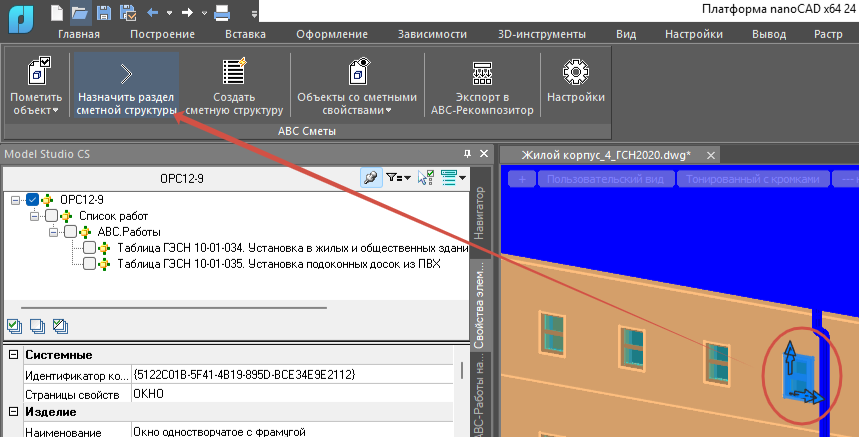Open Объекты со сметными свойствами dropdown

[x=357, y=85]
